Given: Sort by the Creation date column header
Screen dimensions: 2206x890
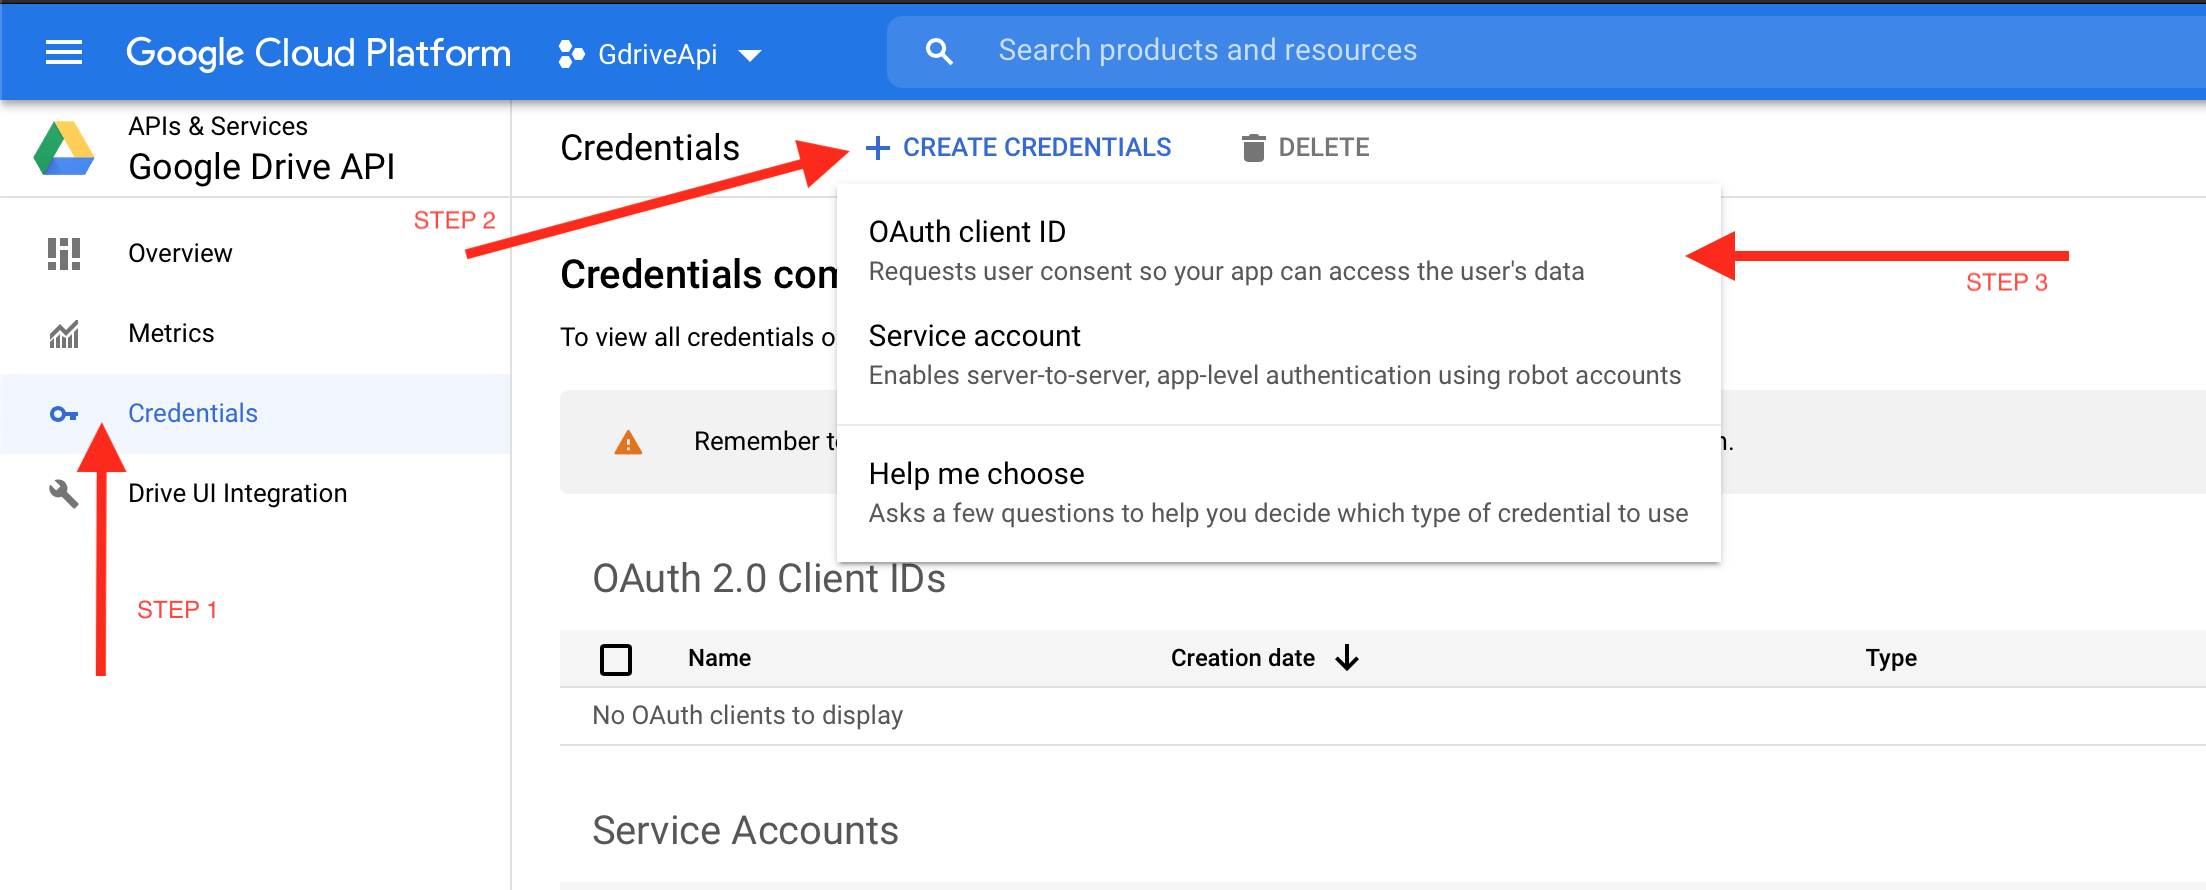Looking at the screenshot, I should pos(1242,658).
